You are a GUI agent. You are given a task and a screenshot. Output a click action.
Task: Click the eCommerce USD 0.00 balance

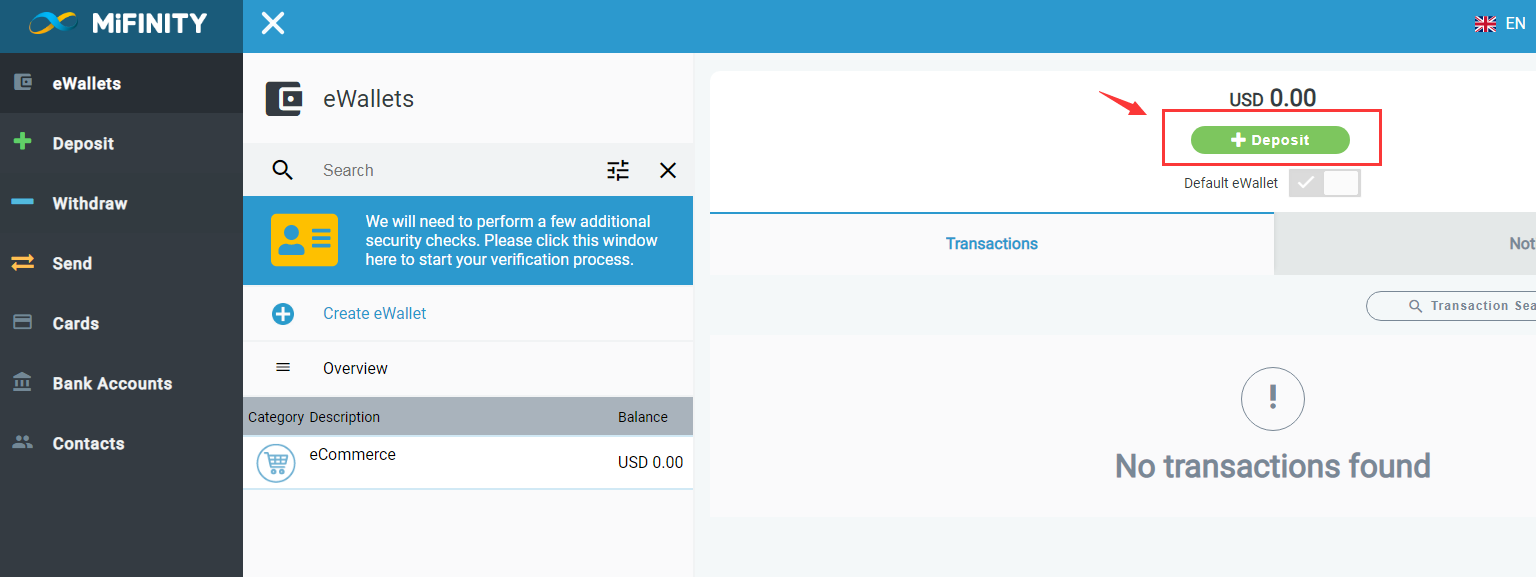coord(651,462)
